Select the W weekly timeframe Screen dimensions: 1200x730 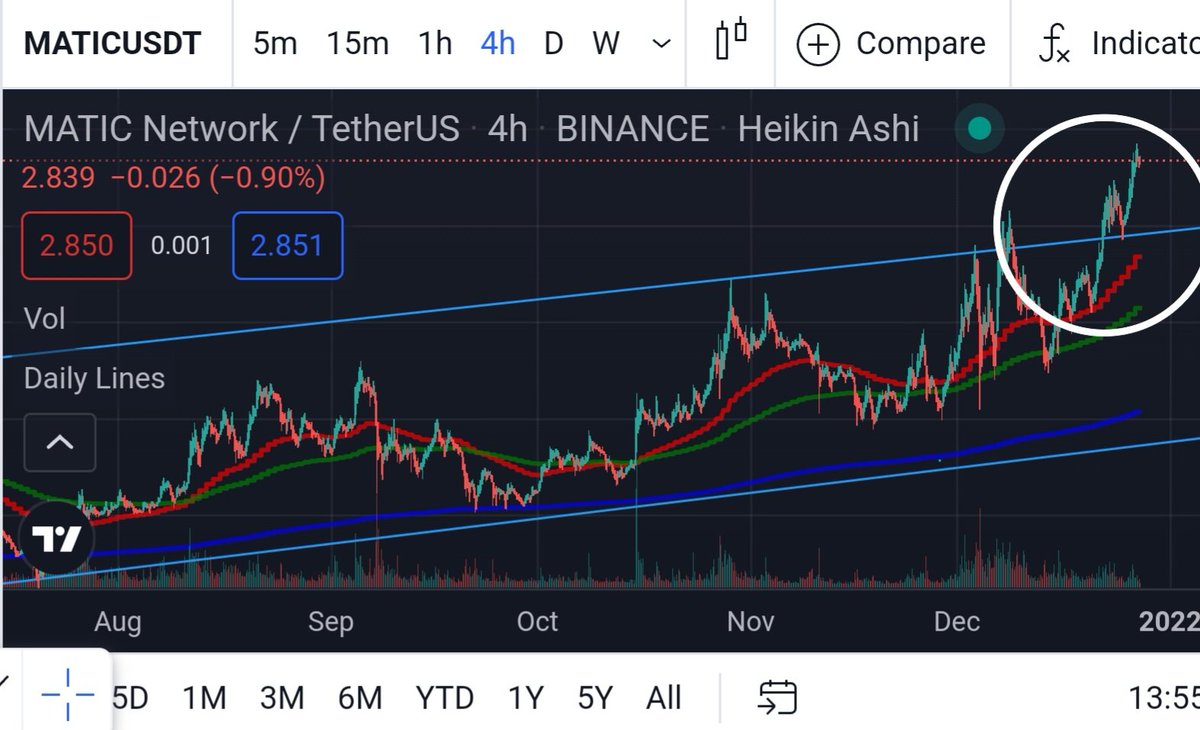tap(605, 44)
